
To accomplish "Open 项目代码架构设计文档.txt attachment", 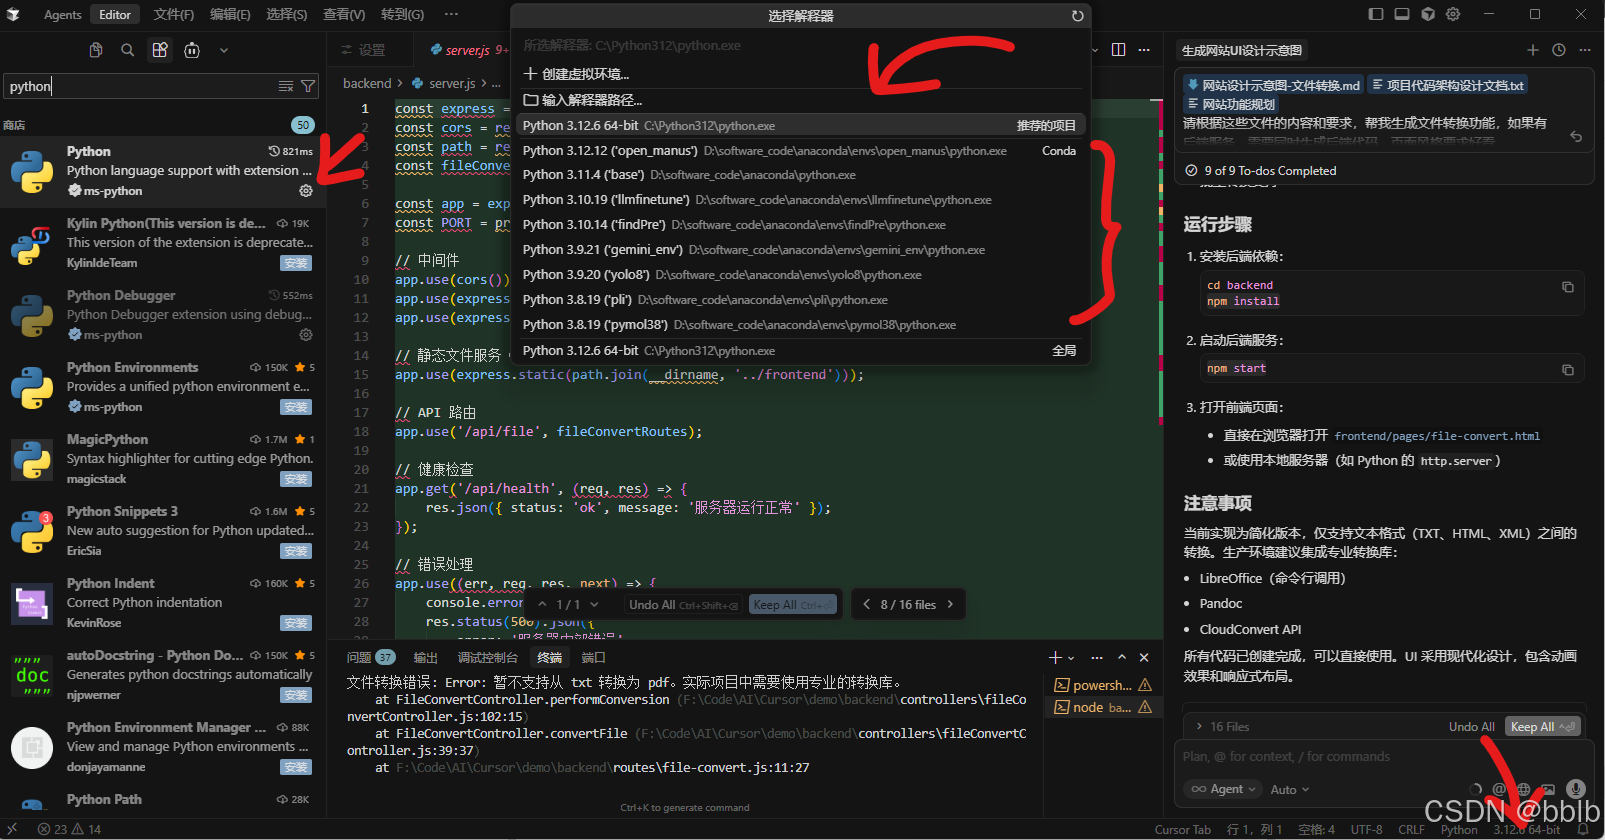I will [x=1447, y=86].
